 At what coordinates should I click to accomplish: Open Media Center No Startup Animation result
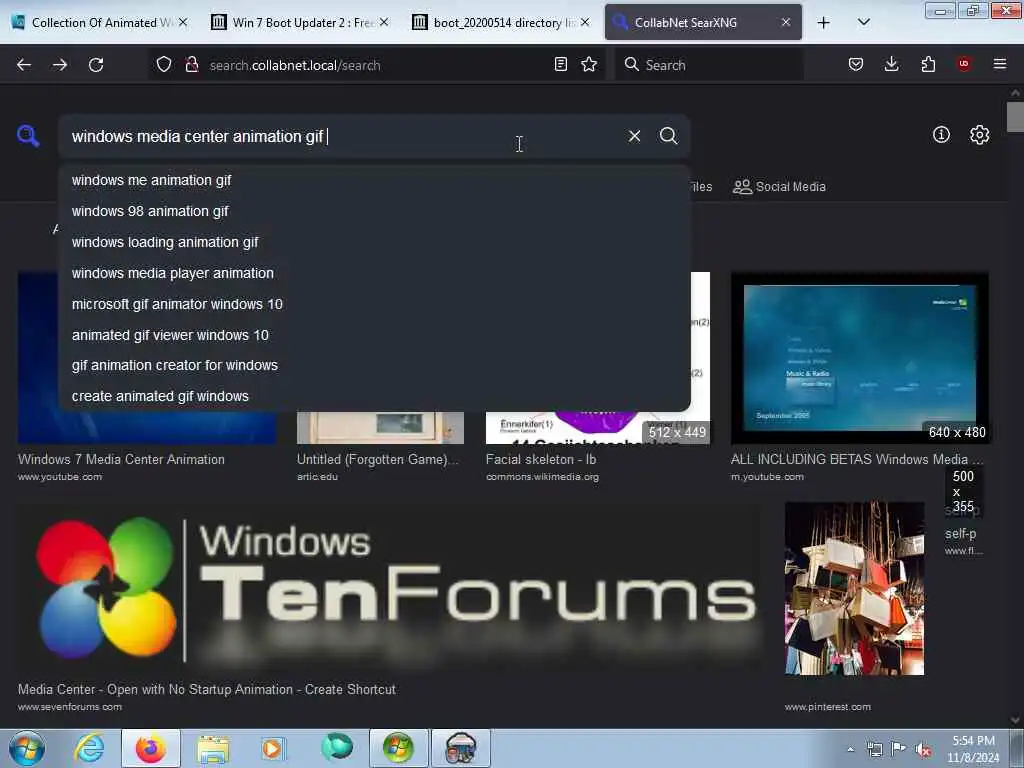206,690
